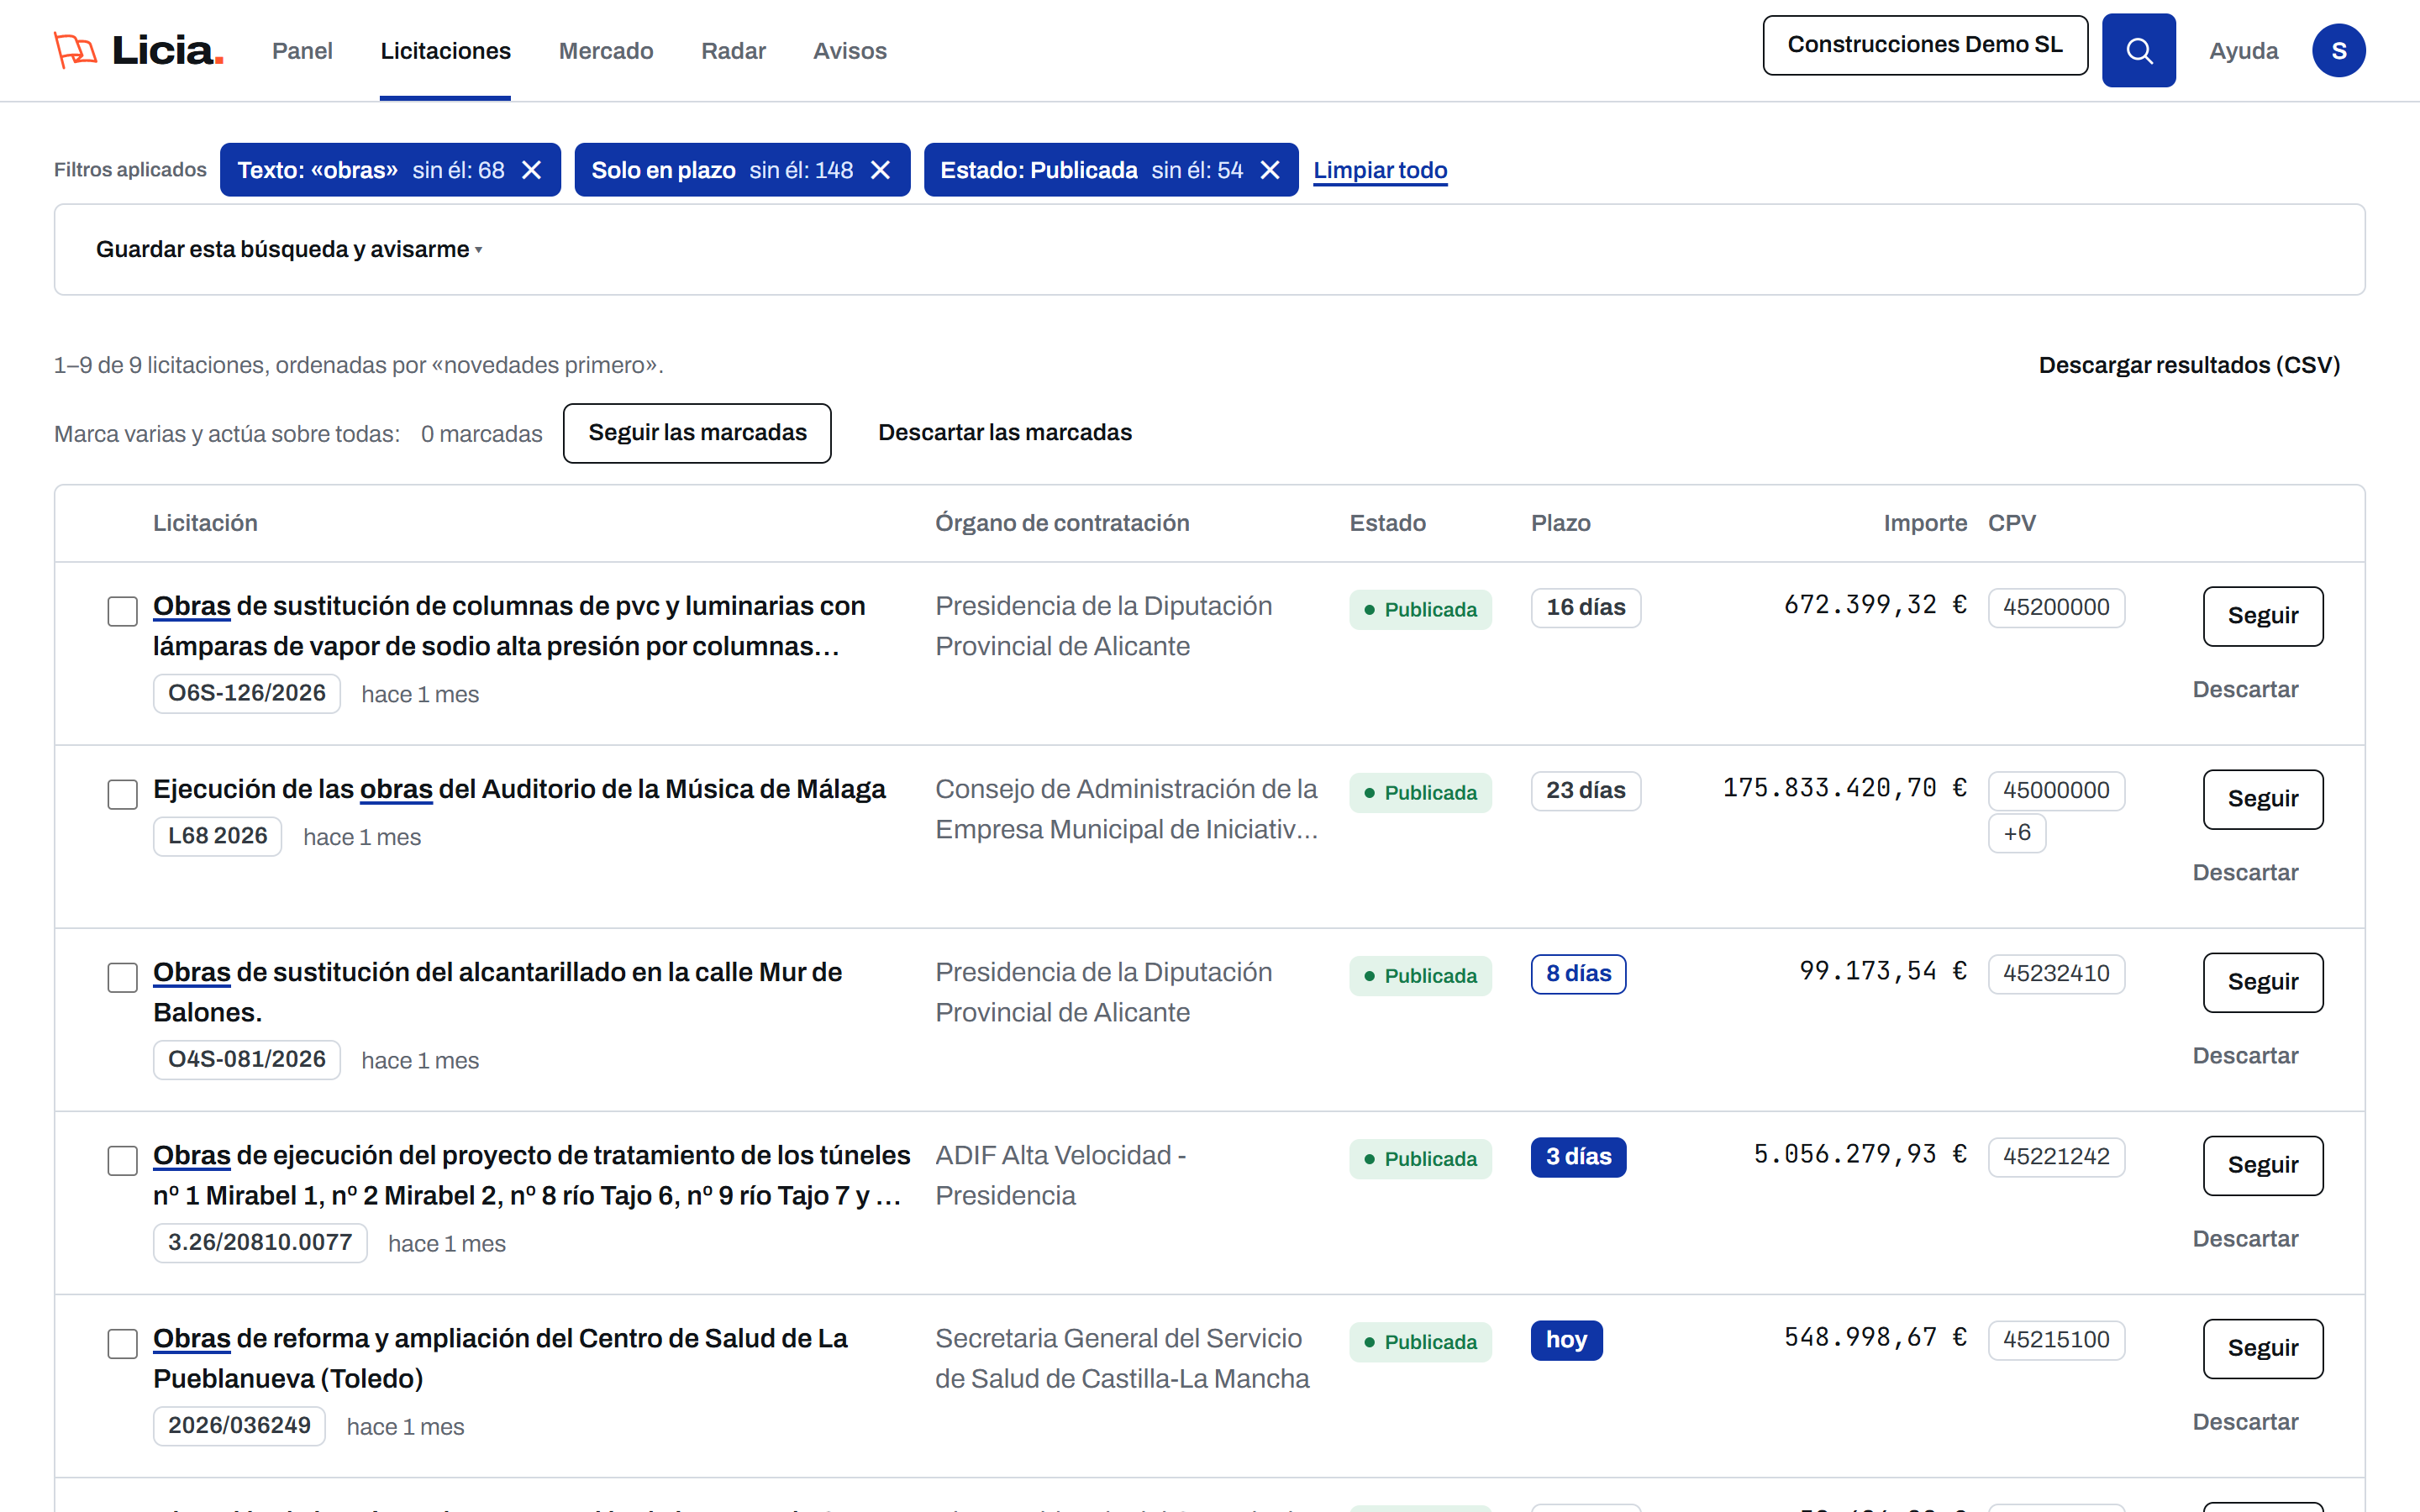Image resolution: width=2420 pixels, height=1512 pixels.
Task: Tick checkbox for ADIF túneles tender
Action: (122, 1160)
